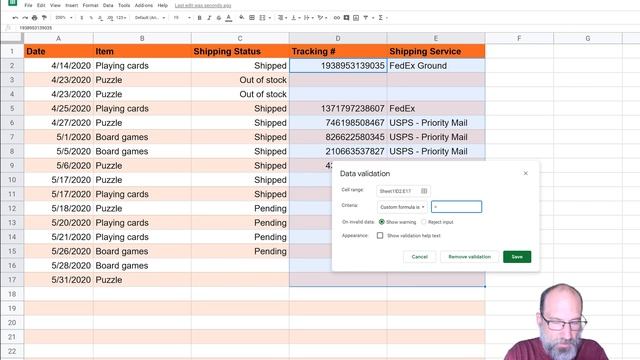
Task: Open the Functions sigma menu
Action: tap(382, 18)
